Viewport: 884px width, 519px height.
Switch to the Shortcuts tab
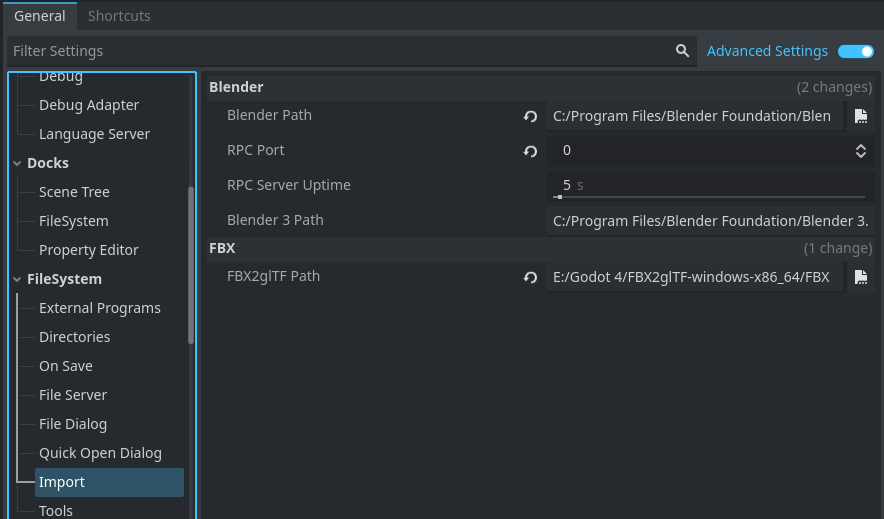click(119, 16)
